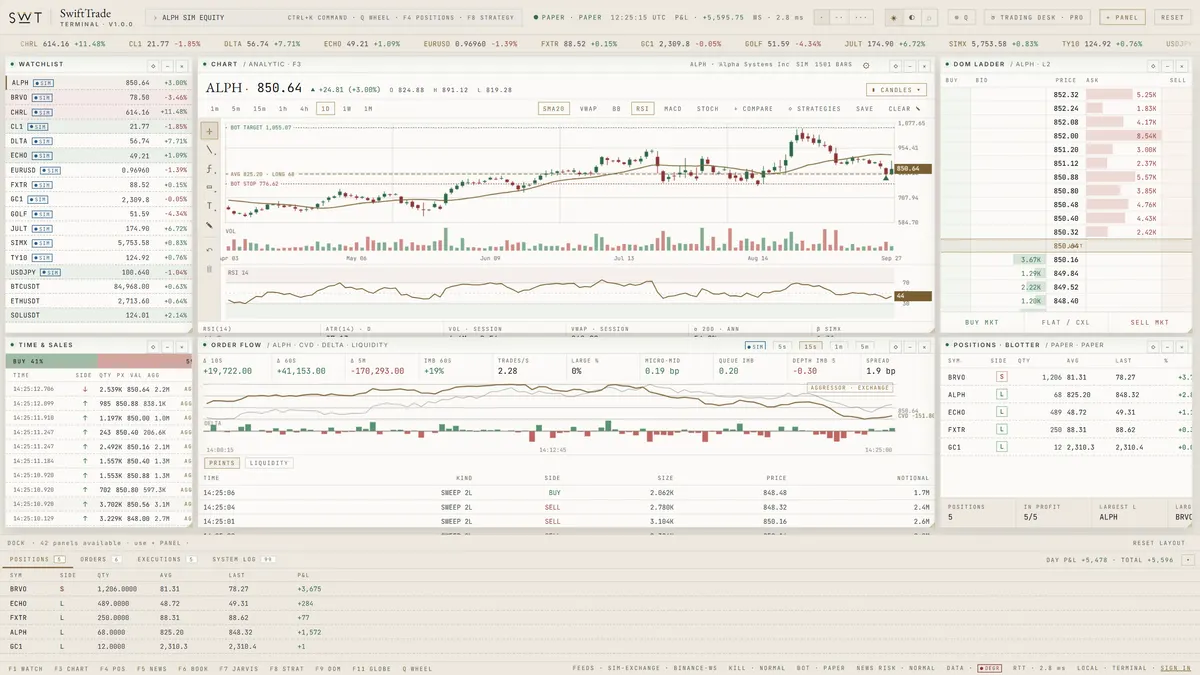Click the Flat / CXL button

(x=1067, y=322)
